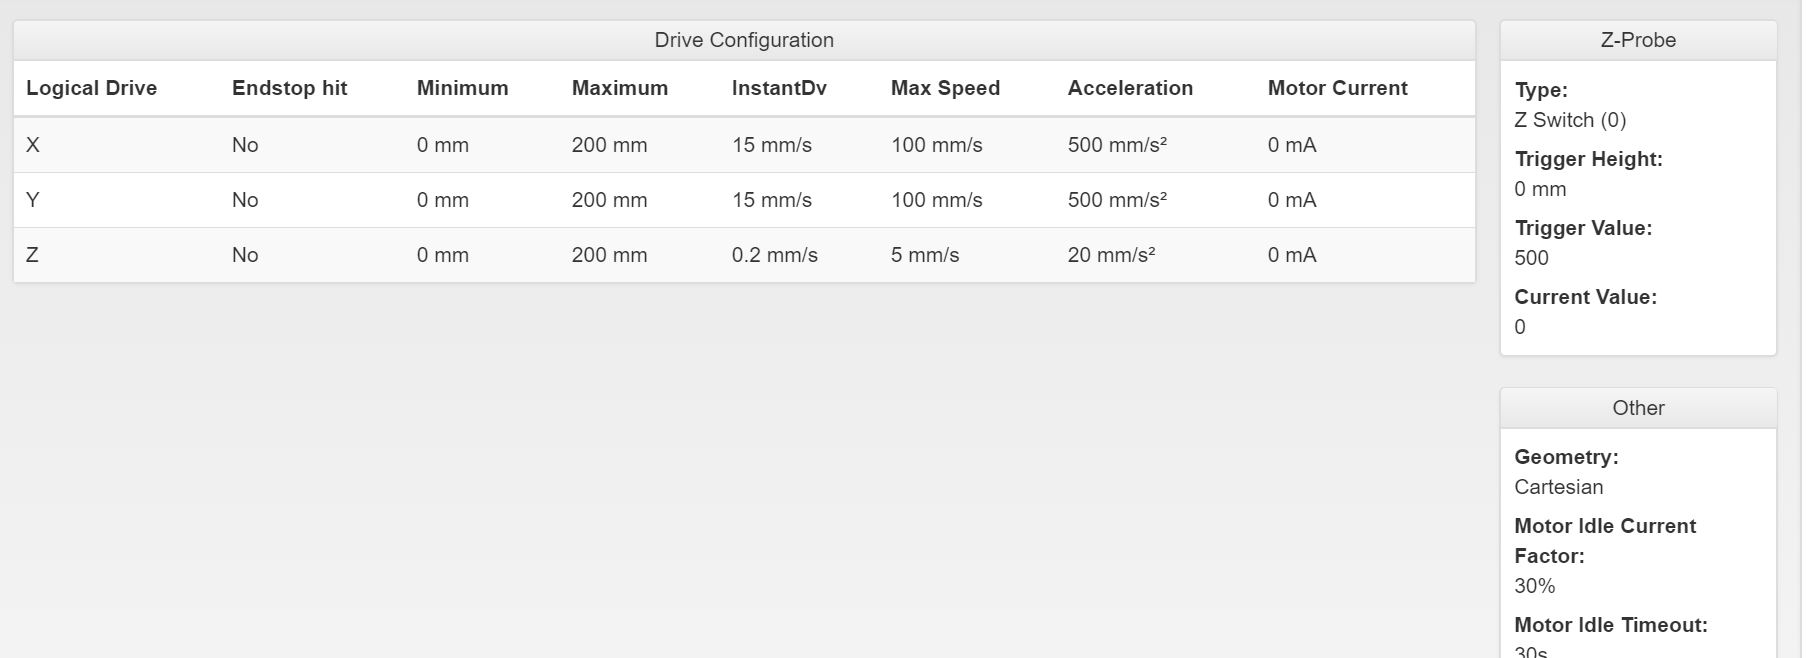The height and width of the screenshot is (658, 1806).
Task: Click the Maximum column header
Action: point(619,88)
